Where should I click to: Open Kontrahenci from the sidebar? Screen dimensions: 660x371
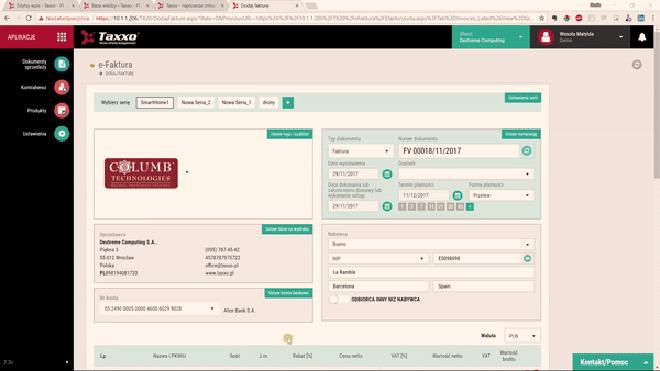tap(61, 87)
